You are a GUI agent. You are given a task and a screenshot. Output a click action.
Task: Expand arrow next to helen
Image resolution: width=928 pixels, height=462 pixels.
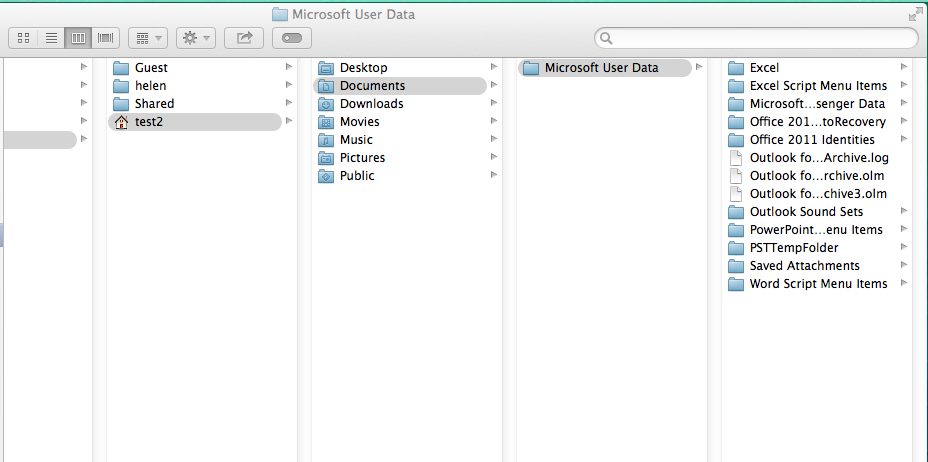point(289,85)
